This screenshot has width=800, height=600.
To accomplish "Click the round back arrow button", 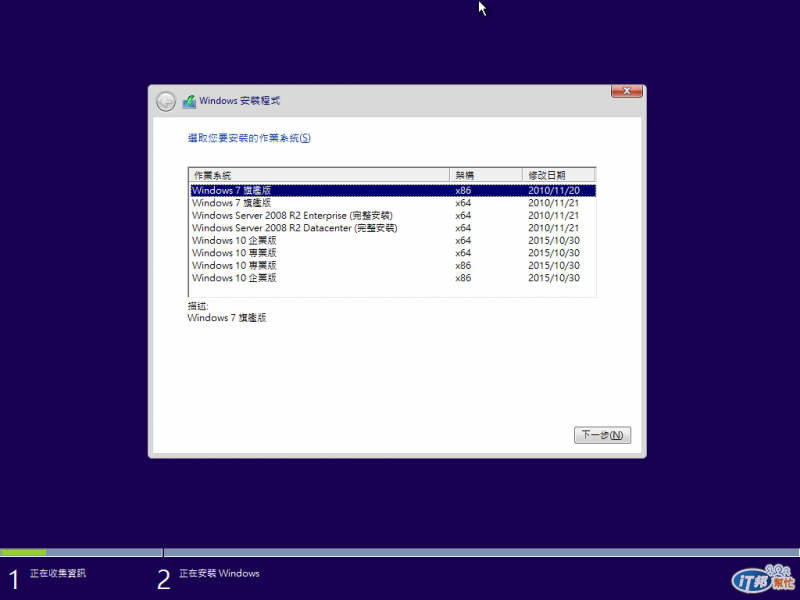I will coord(166,102).
